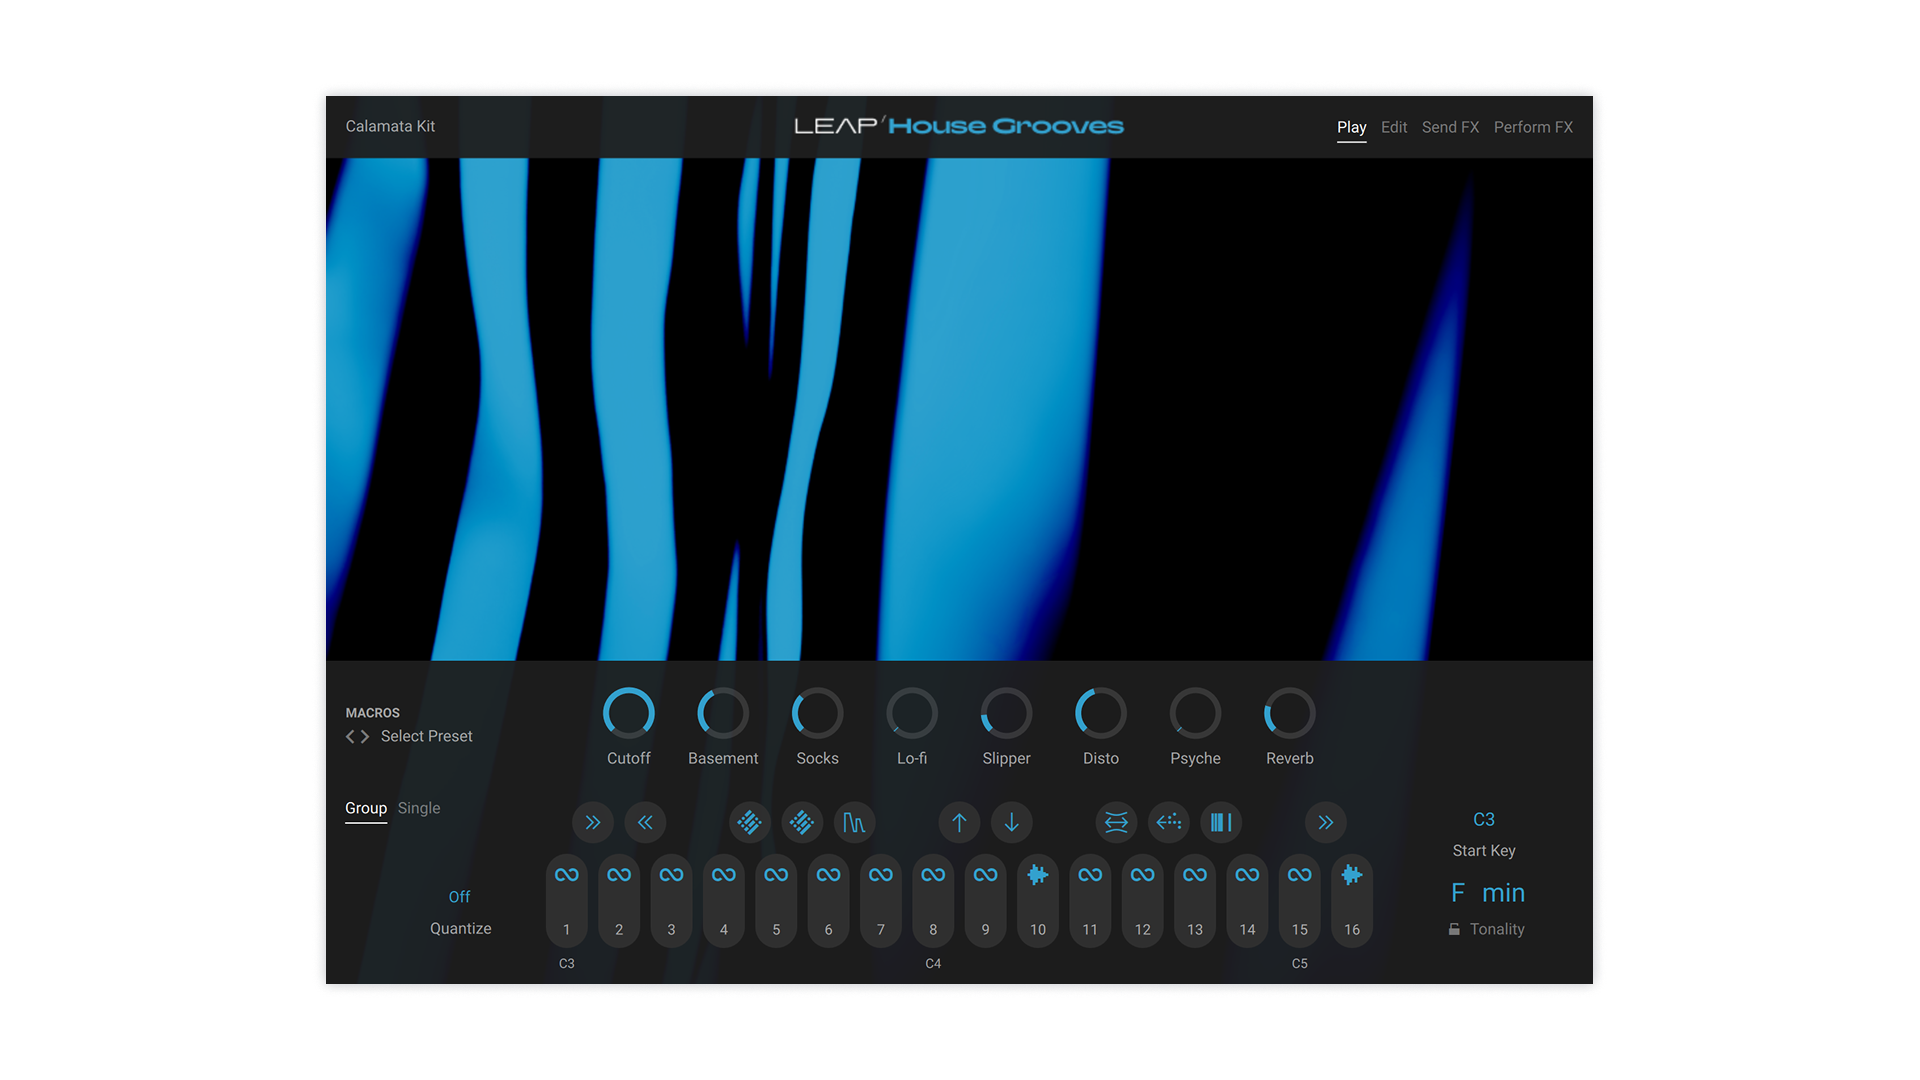This screenshot has height=1080, width=1920.
Task: Click the gate envelope shape keyswitch icon
Action: (854, 822)
